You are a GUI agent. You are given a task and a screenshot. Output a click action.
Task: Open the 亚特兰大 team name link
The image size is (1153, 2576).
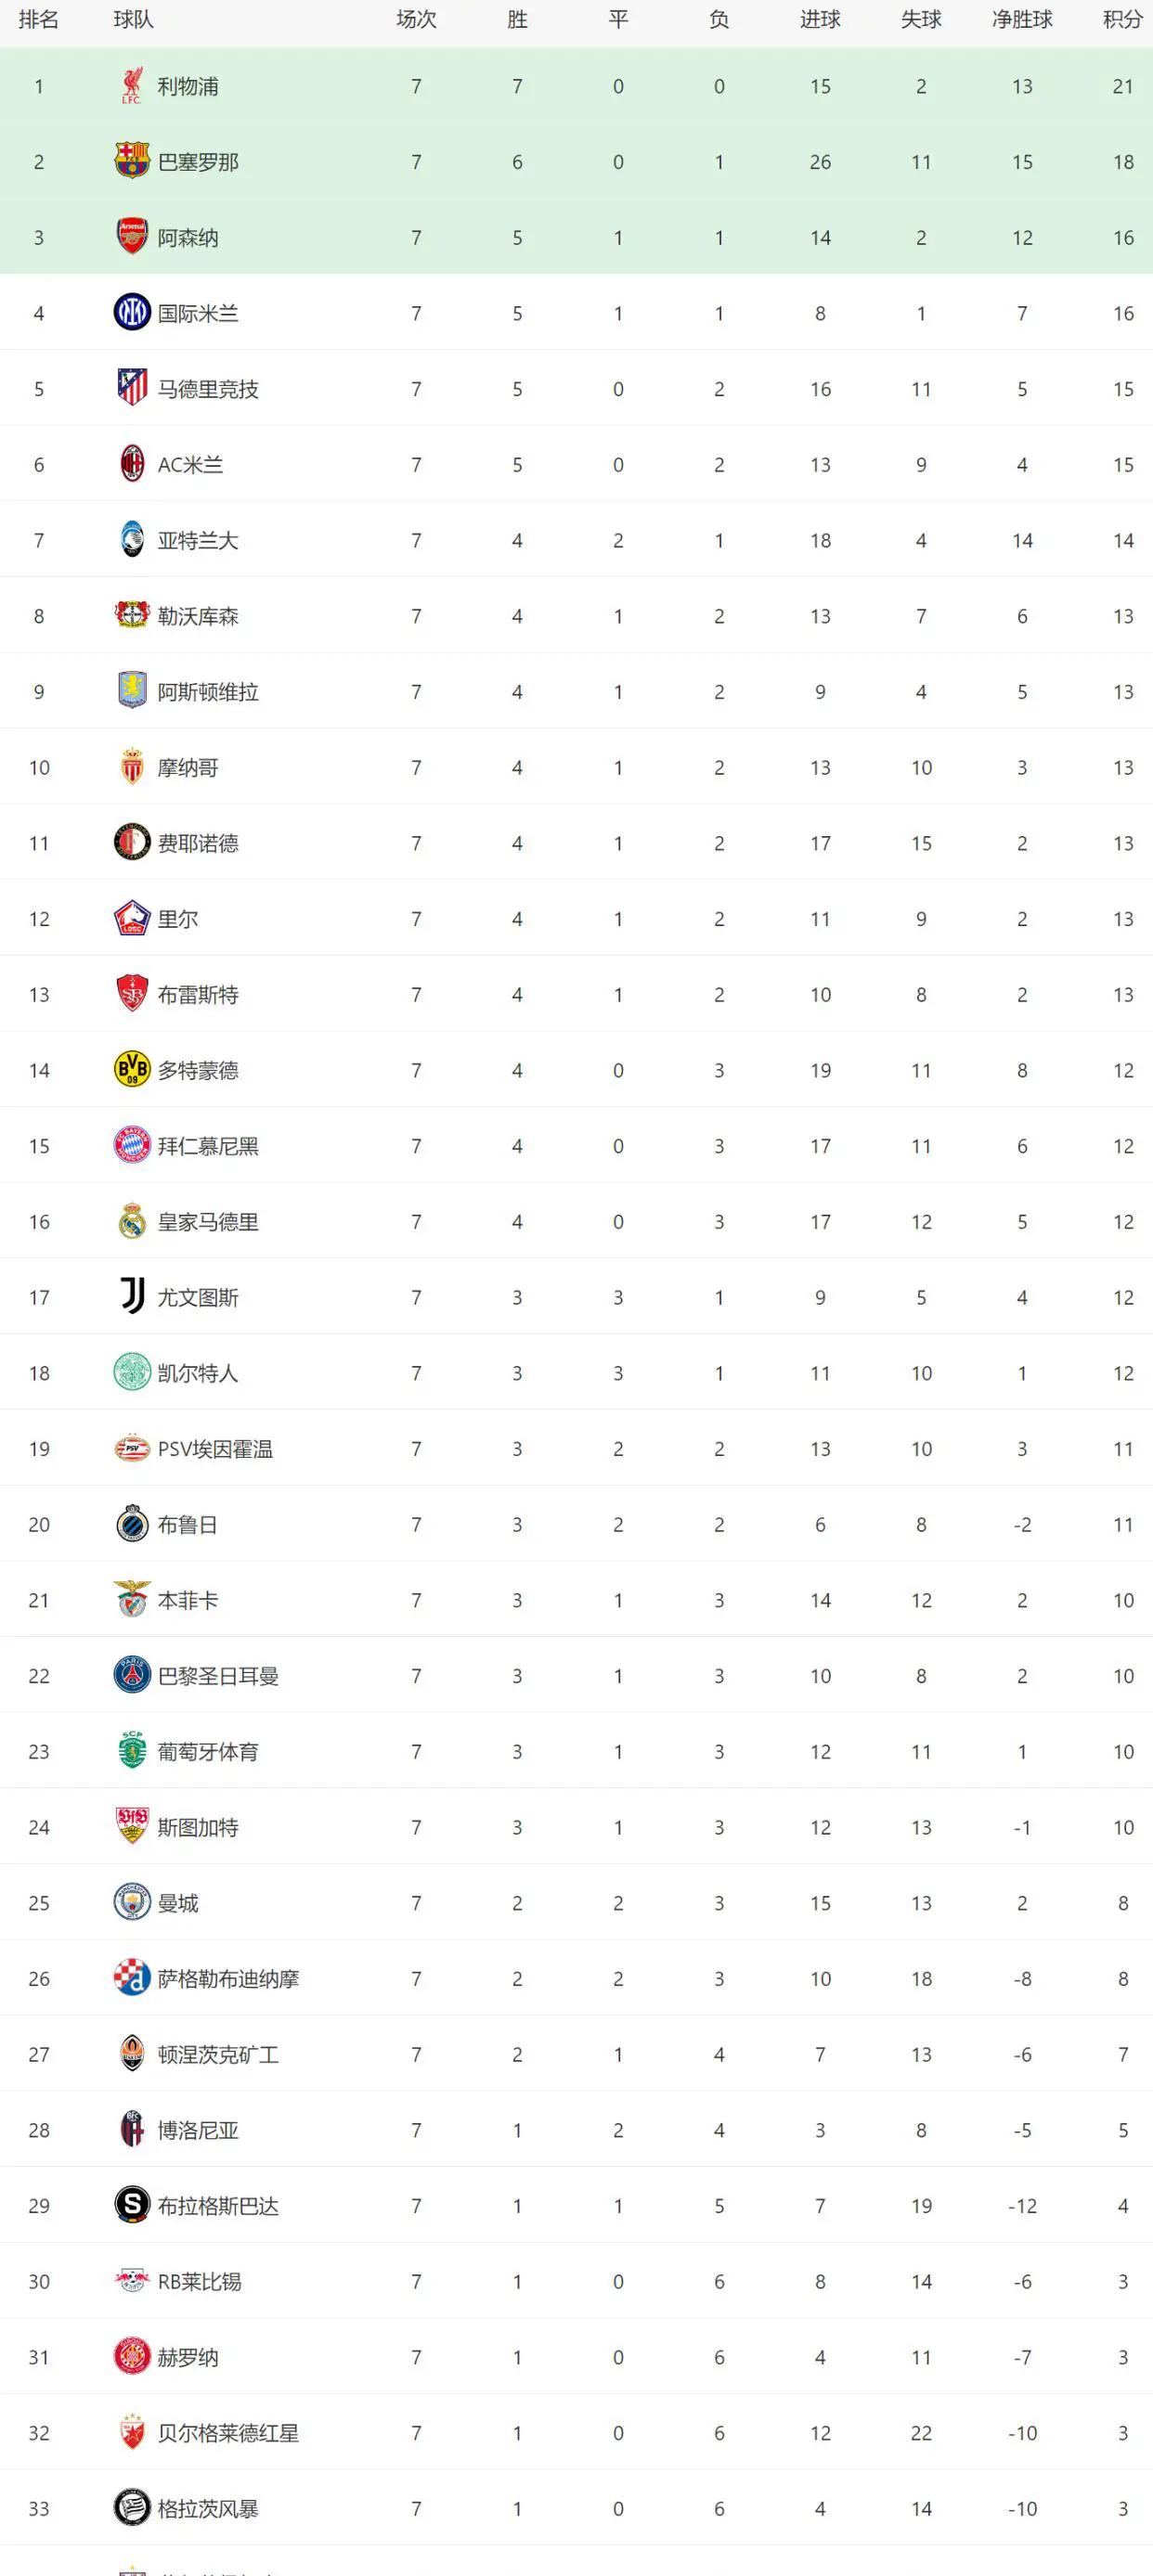click(198, 540)
